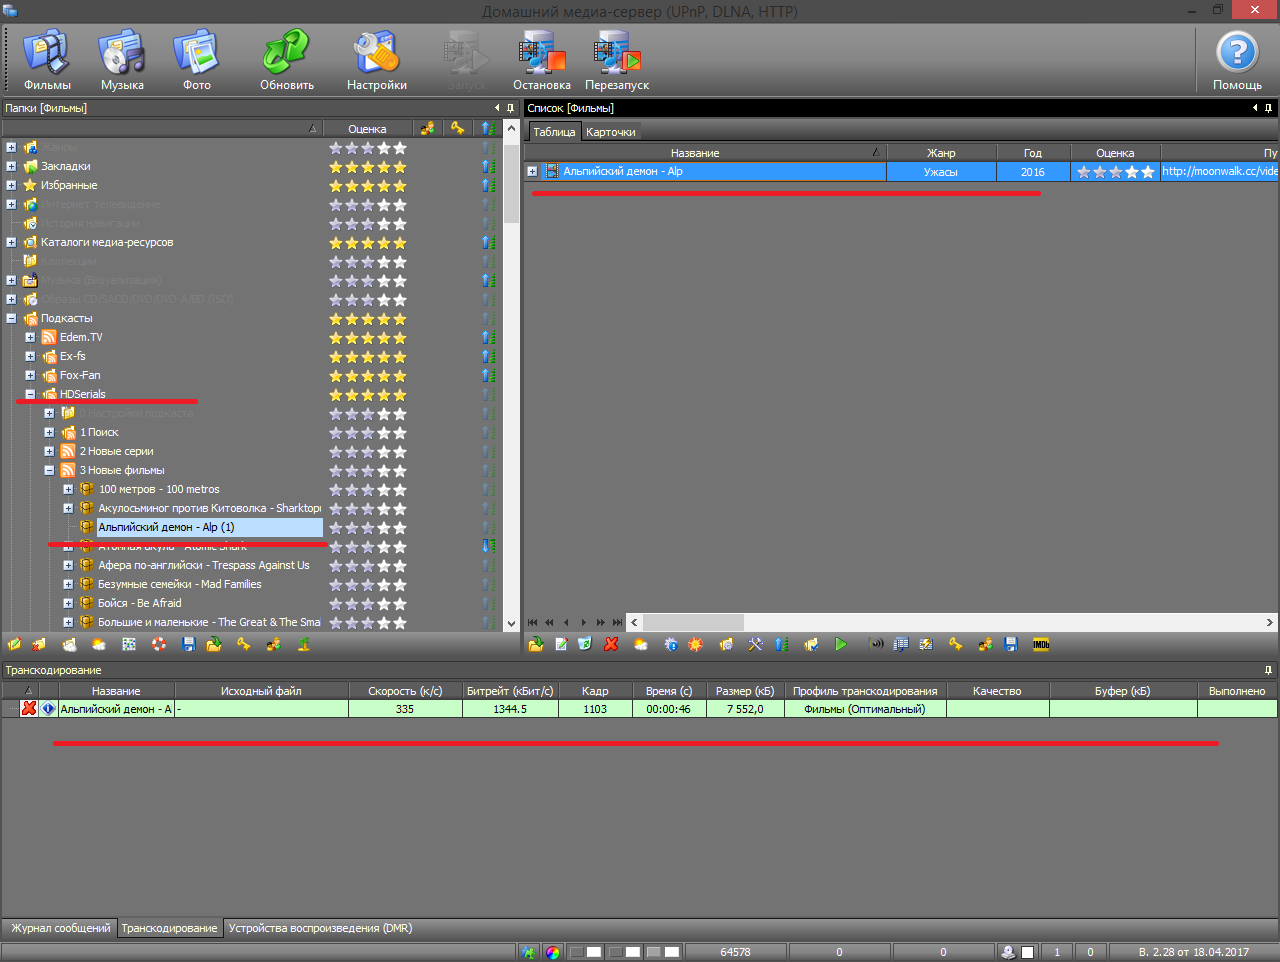Cancel transcoding job via red X icon
This screenshot has width=1280, height=962.
coord(29,709)
